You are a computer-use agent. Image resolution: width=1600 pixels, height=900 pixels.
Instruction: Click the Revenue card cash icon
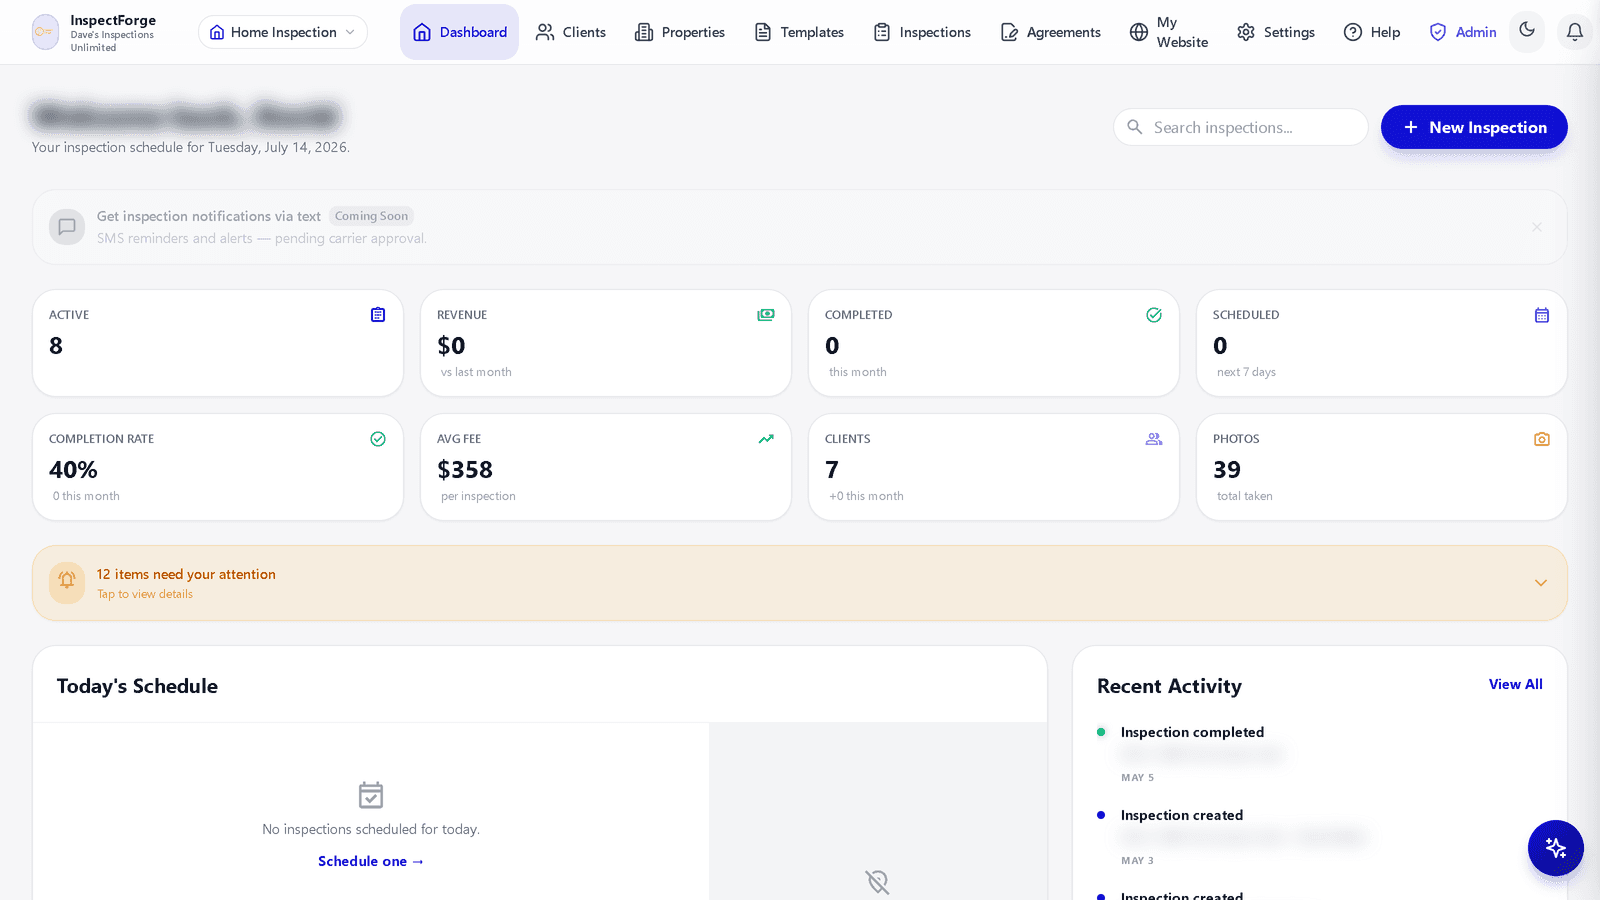pyautogui.click(x=766, y=315)
